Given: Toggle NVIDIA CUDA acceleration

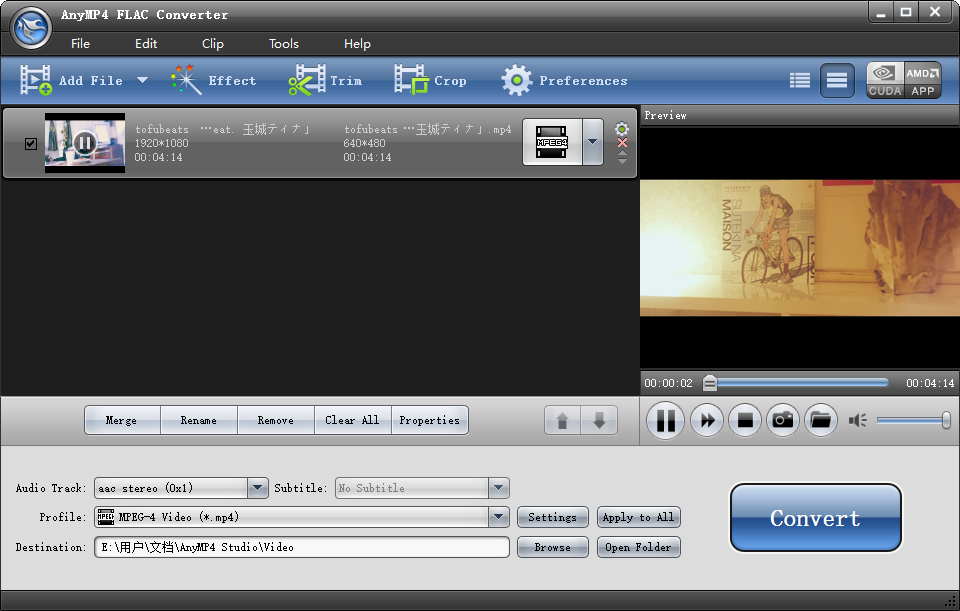Looking at the screenshot, I should pos(885,81).
